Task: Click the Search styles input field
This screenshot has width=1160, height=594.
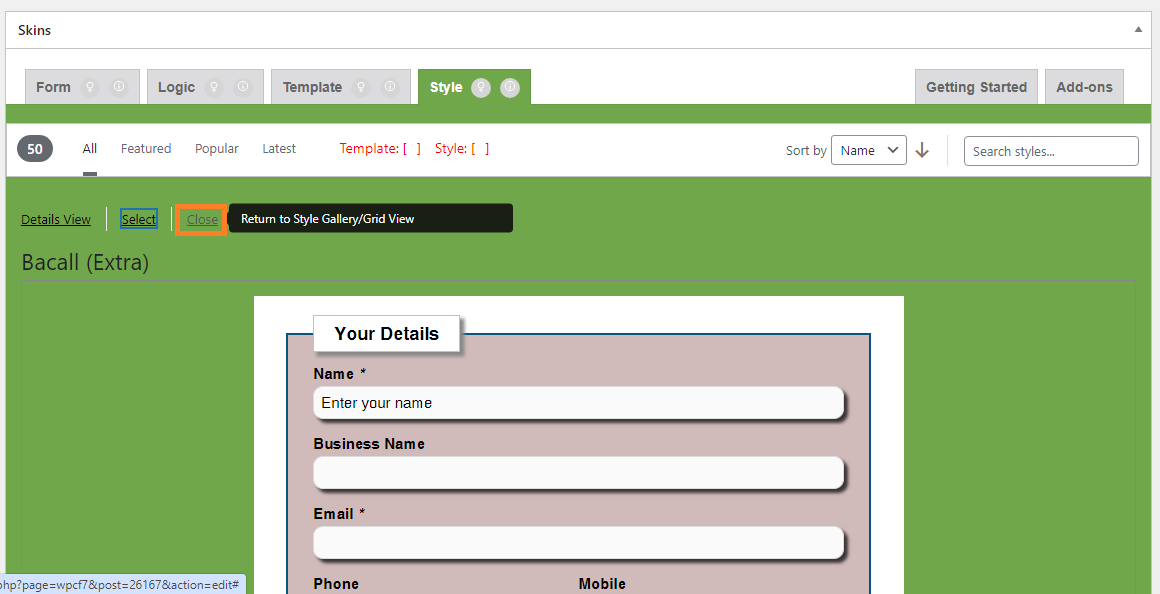Action: click(1051, 151)
